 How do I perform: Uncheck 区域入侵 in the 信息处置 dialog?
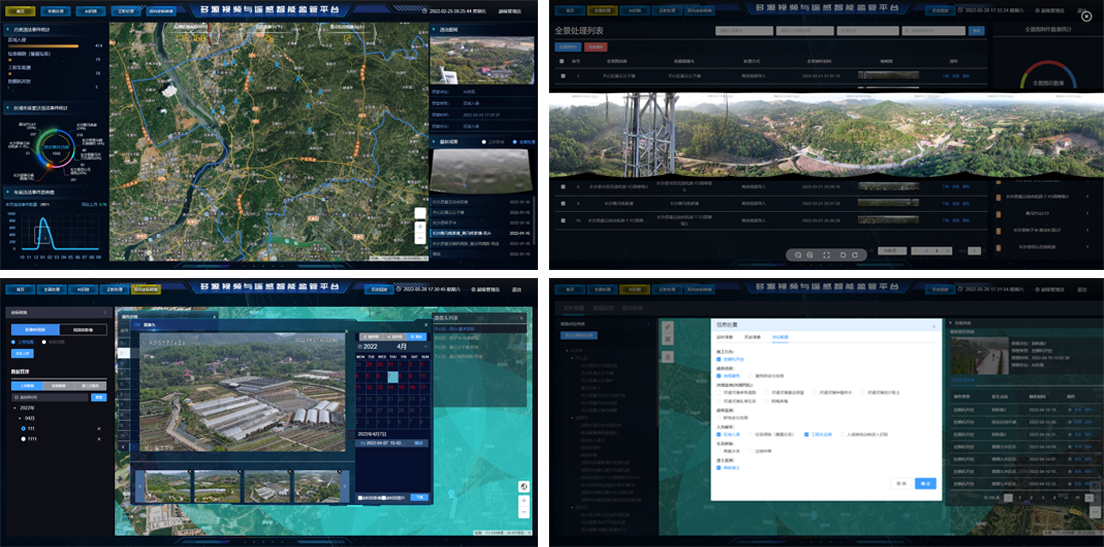[719, 434]
